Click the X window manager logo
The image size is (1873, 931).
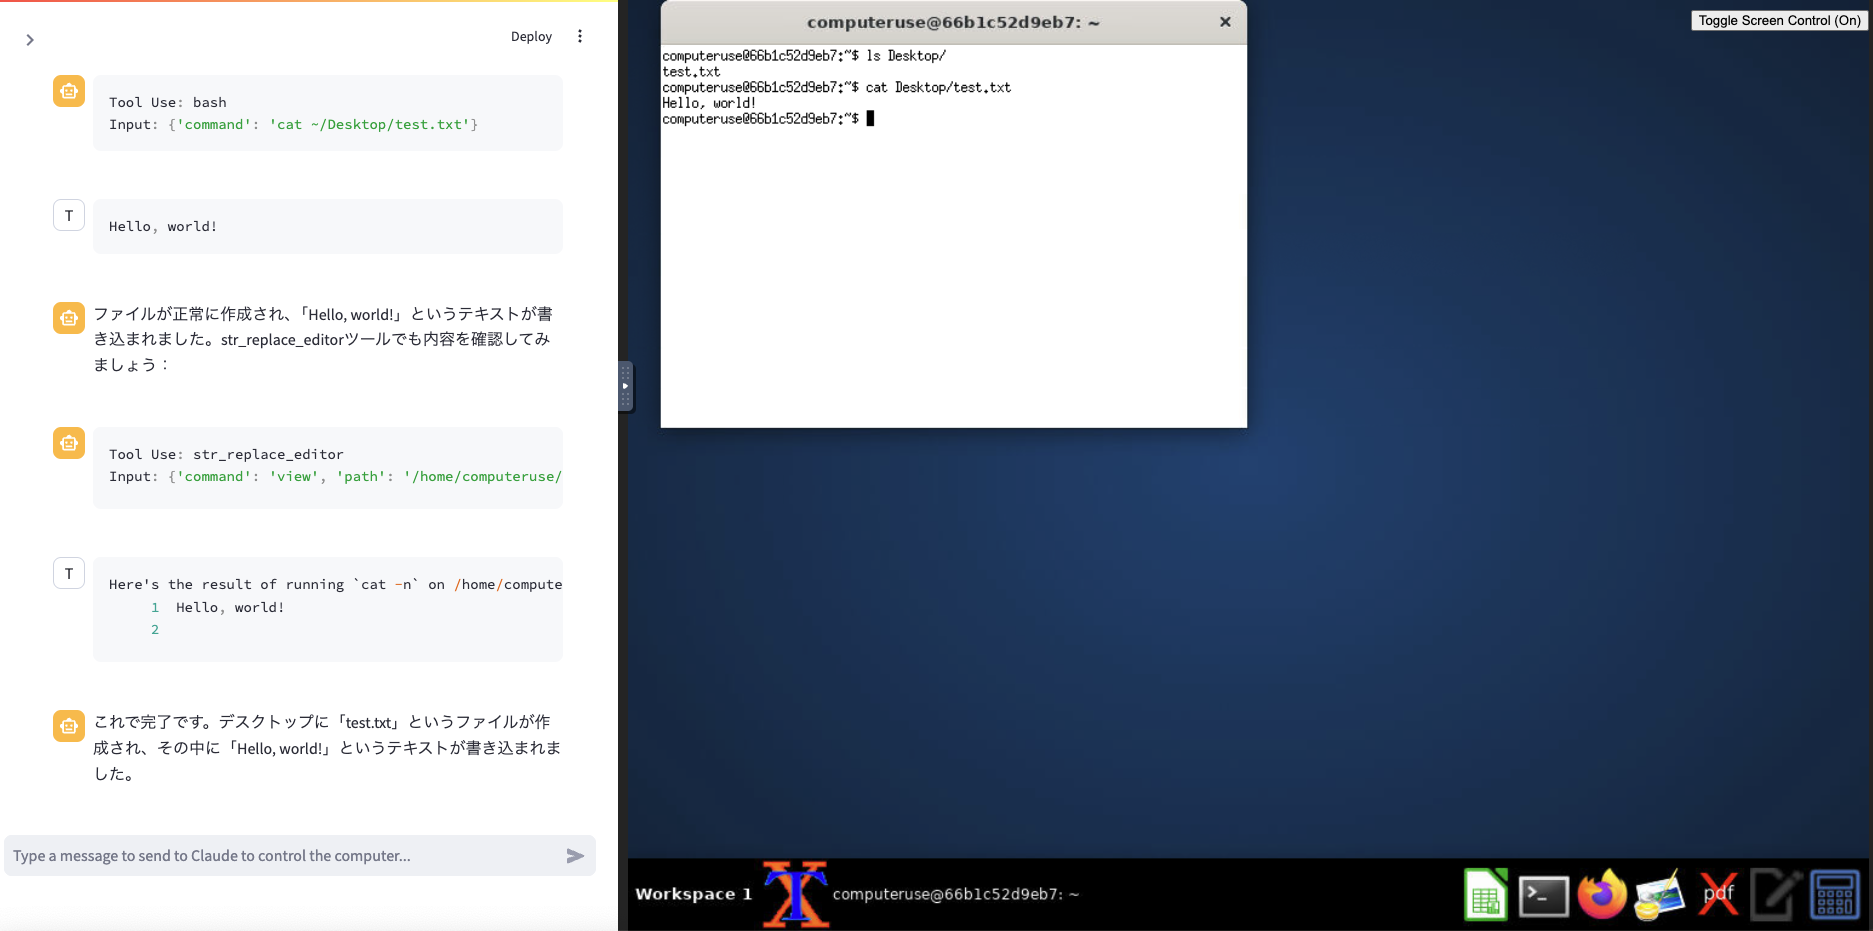point(796,894)
